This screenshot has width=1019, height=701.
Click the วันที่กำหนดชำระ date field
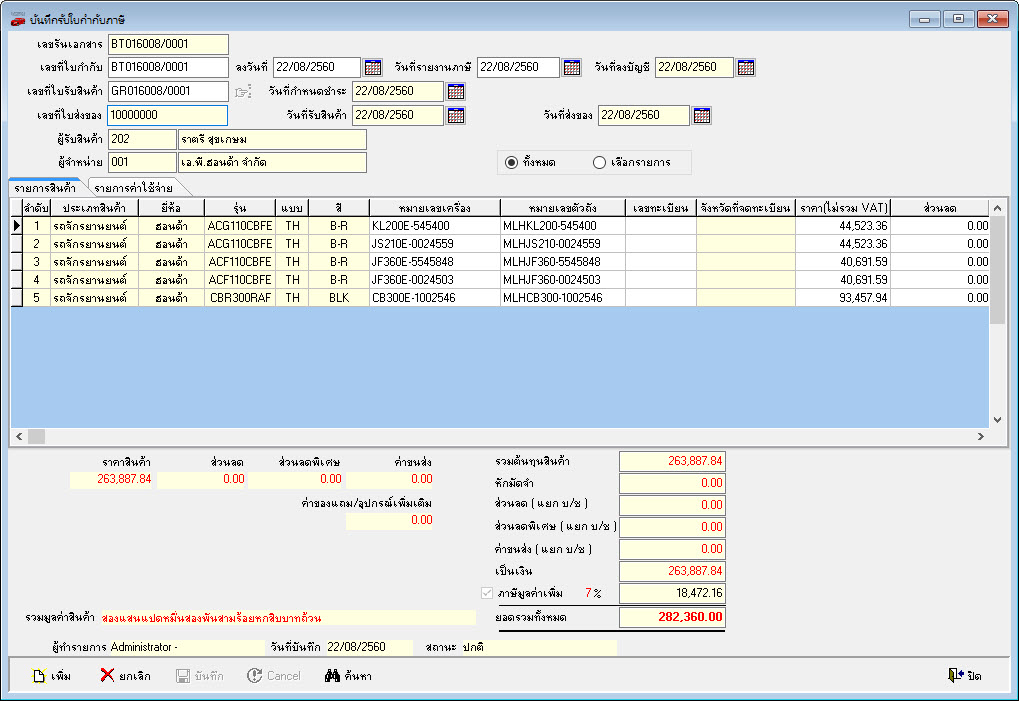(398, 91)
